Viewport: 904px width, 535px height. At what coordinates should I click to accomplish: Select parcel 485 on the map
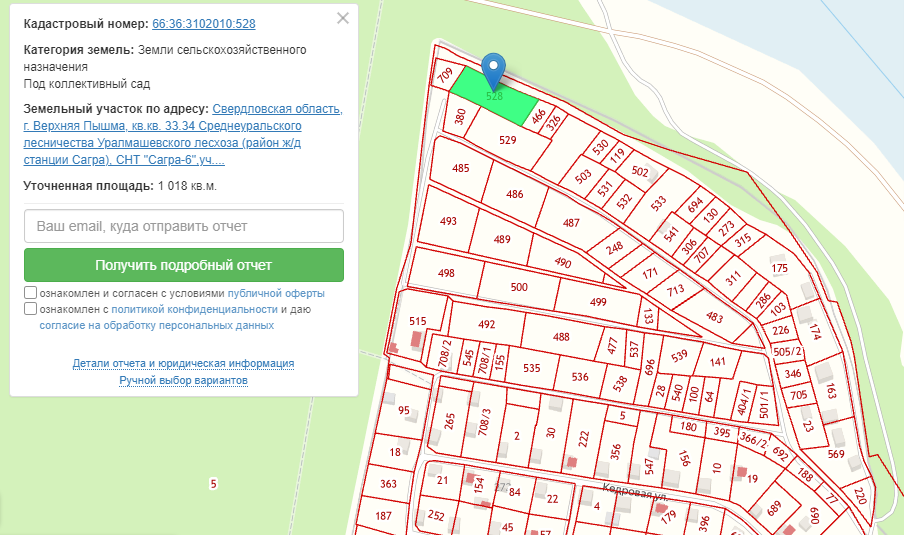(460, 168)
